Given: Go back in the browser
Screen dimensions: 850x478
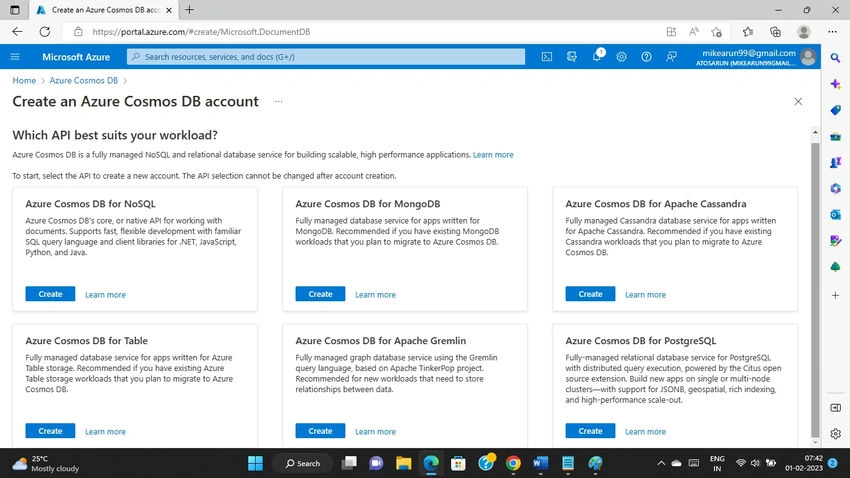Looking at the screenshot, I should [17, 31].
